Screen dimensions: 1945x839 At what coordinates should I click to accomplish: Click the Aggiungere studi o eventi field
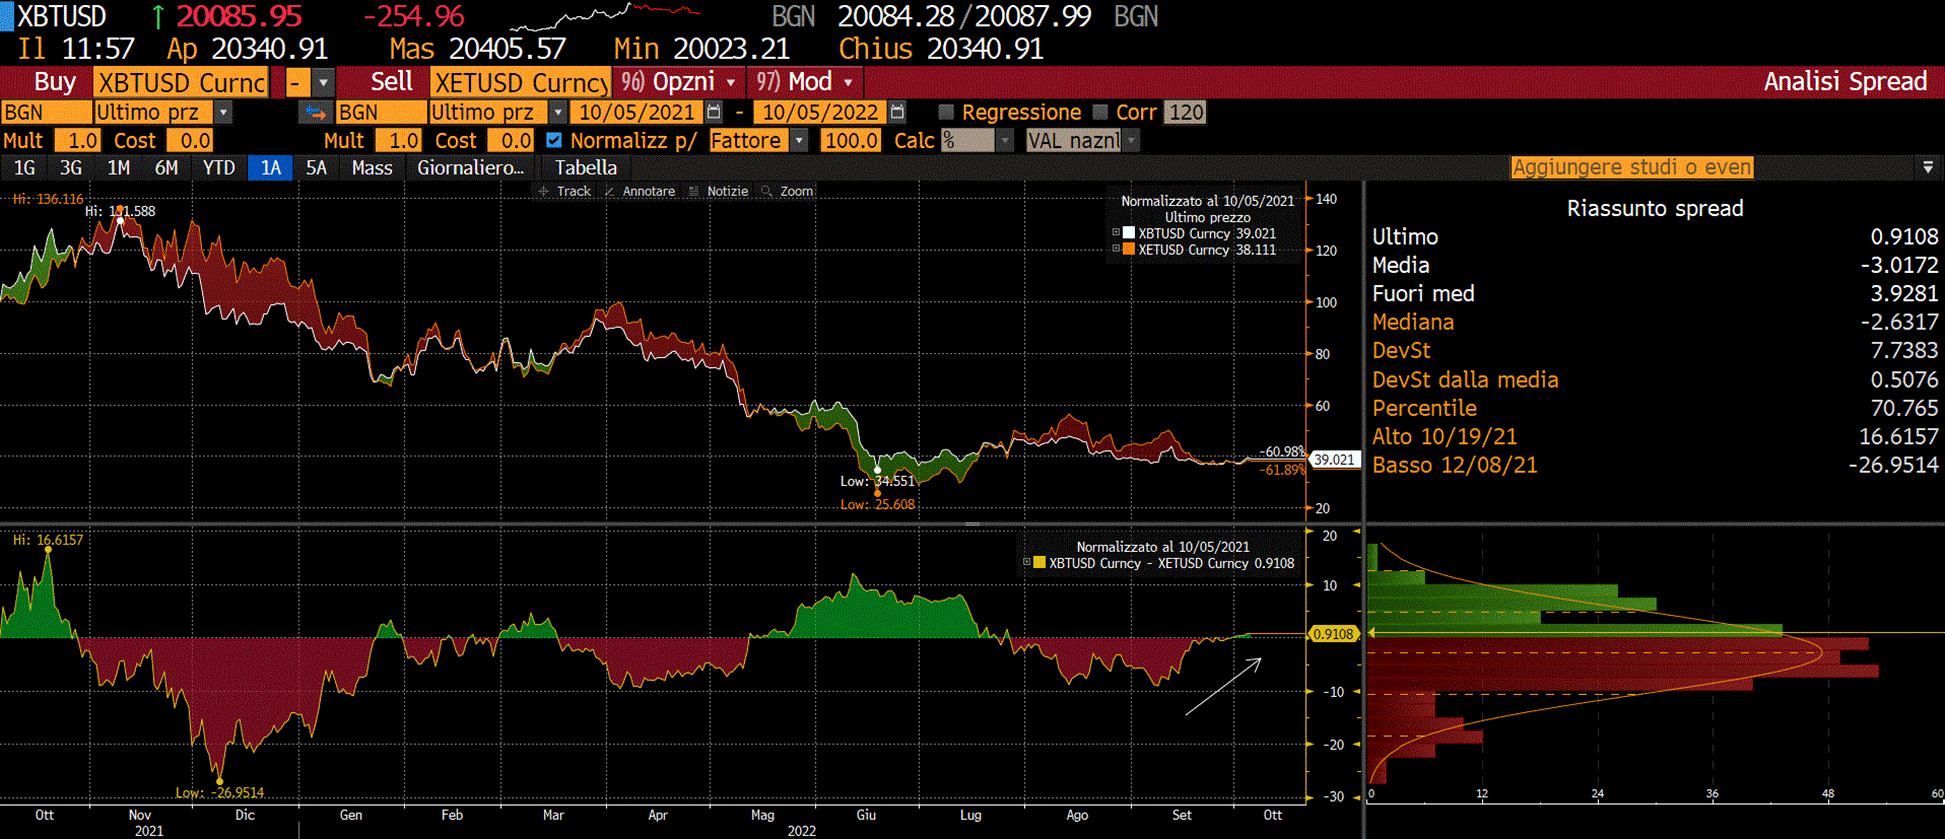[1632, 168]
